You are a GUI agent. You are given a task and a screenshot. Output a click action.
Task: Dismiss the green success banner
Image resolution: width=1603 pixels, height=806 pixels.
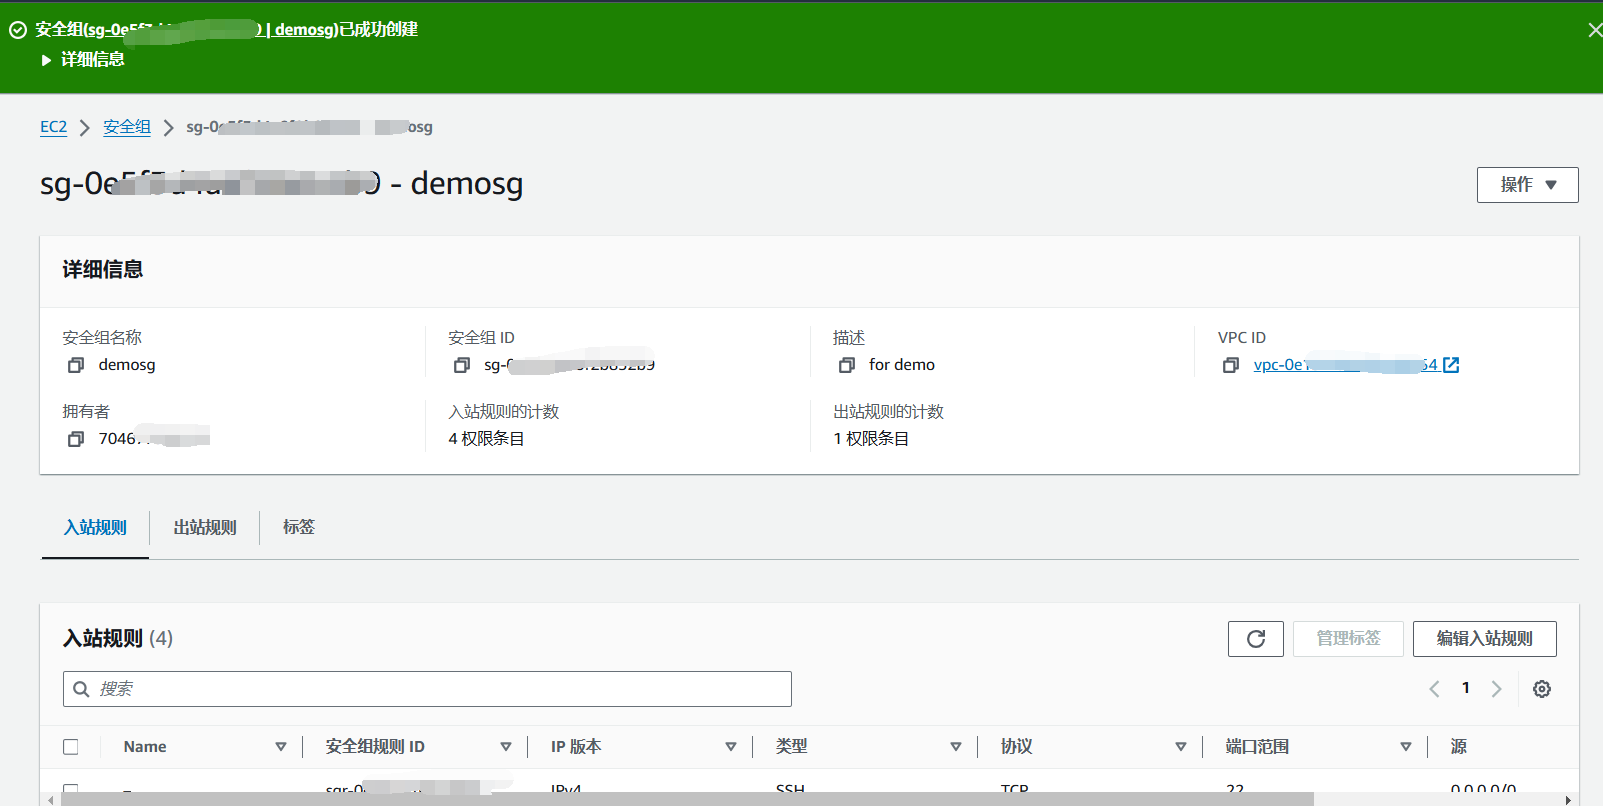1594,30
